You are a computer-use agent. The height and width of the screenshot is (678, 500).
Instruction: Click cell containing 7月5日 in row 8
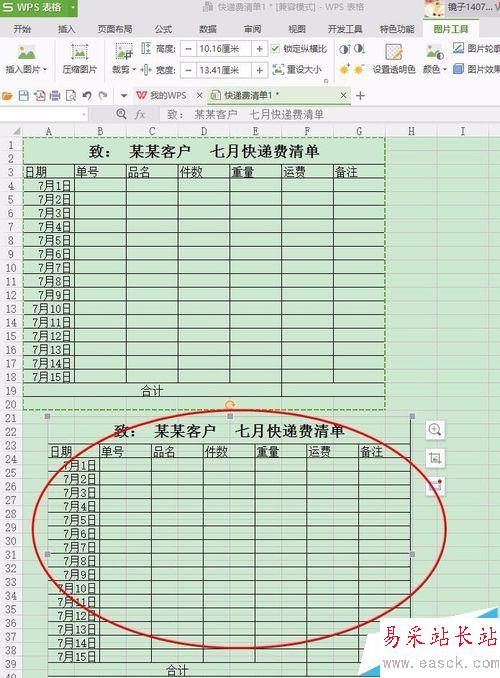48,240
